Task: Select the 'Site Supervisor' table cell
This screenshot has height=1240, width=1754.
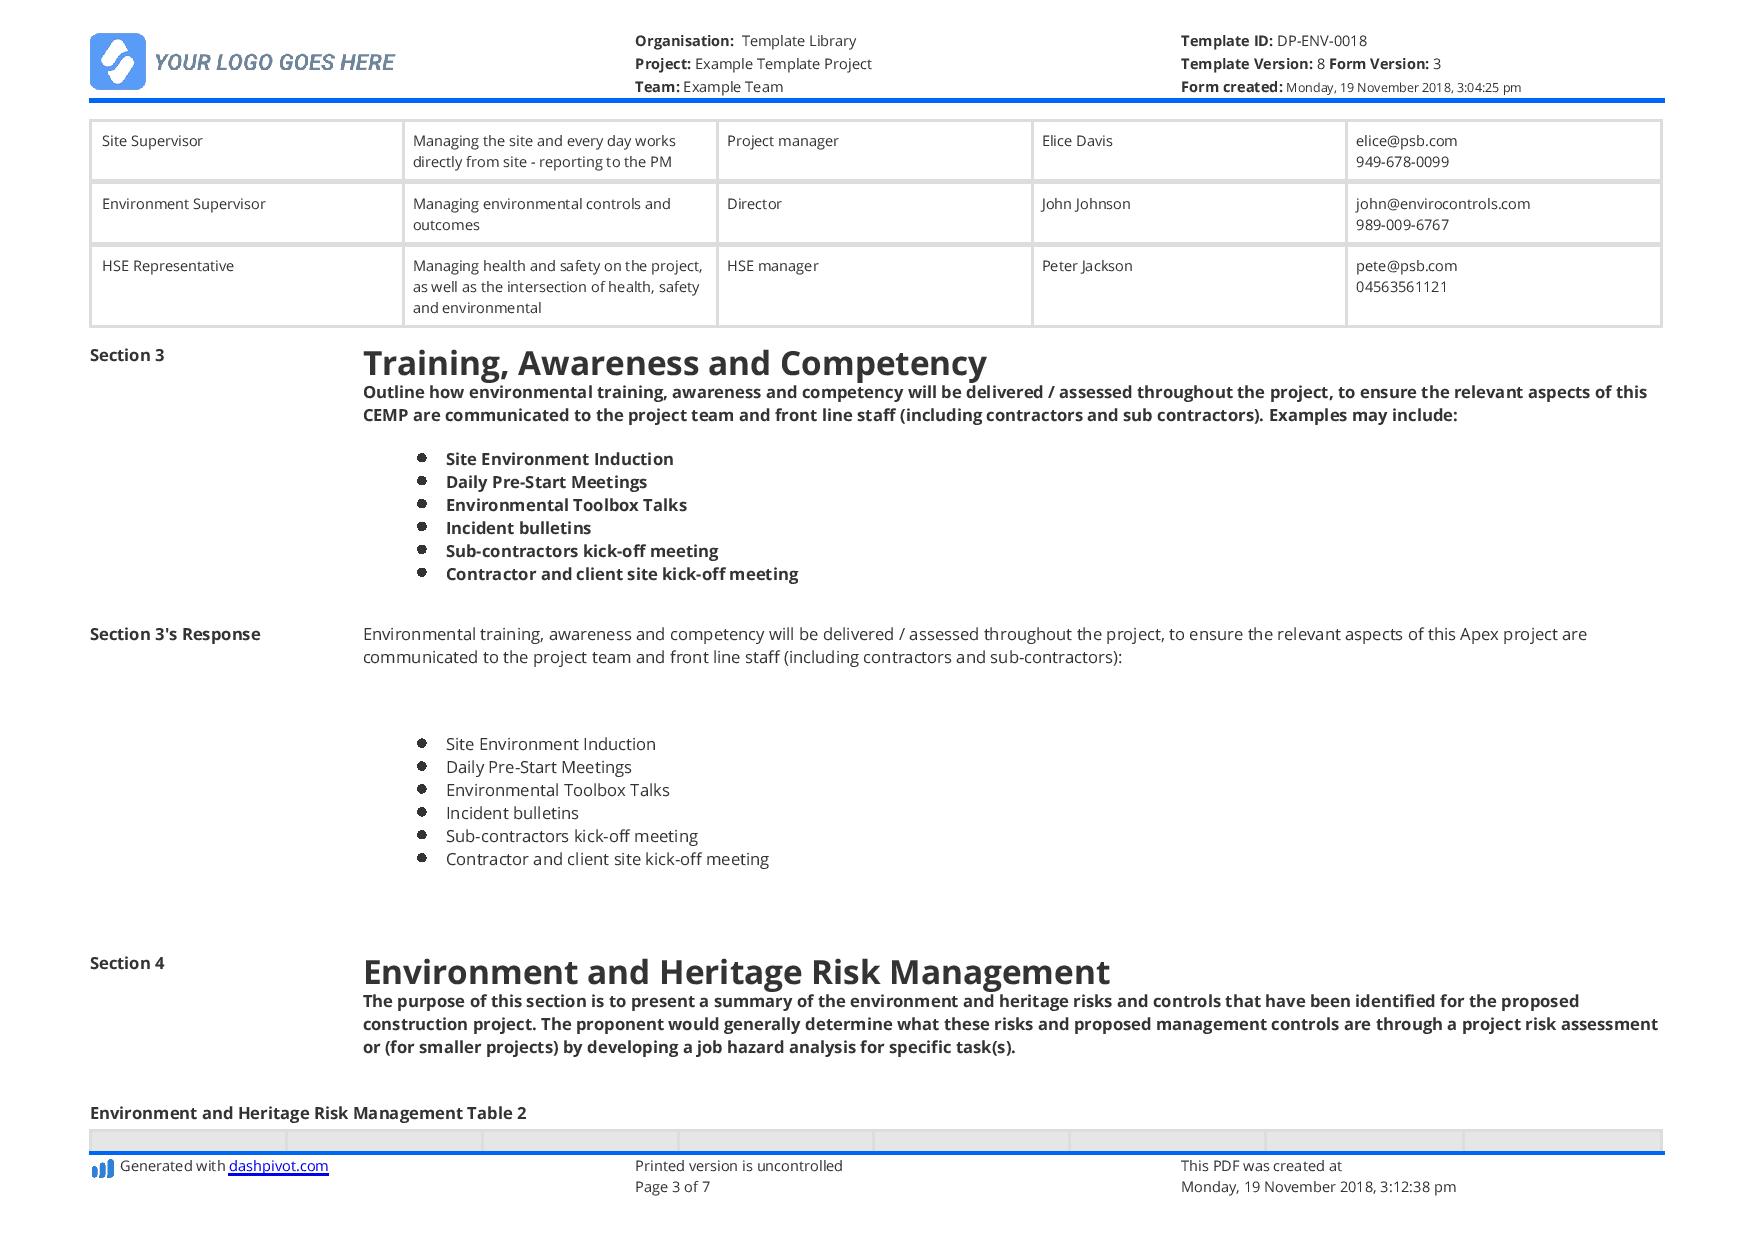Action: click(246, 151)
